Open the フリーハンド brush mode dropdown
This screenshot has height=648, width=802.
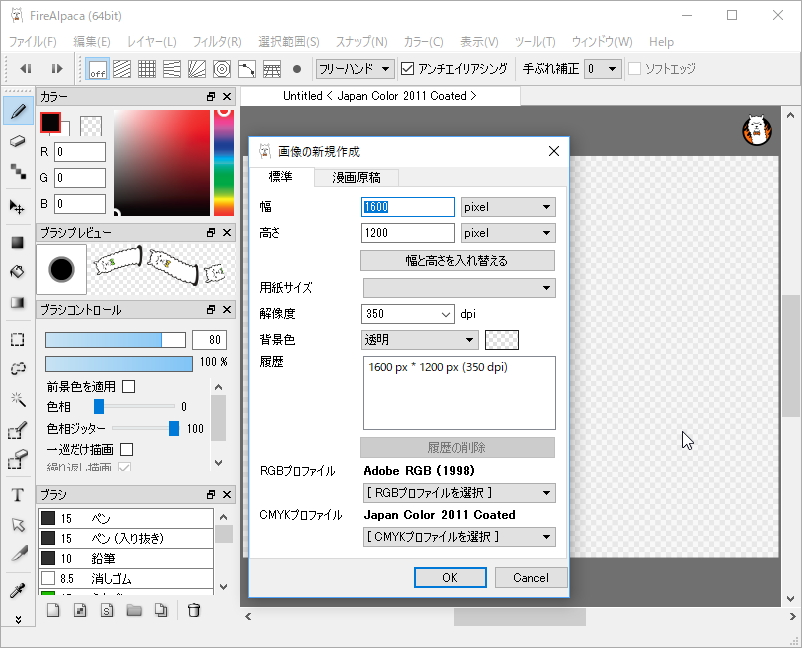tap(355, 68)
